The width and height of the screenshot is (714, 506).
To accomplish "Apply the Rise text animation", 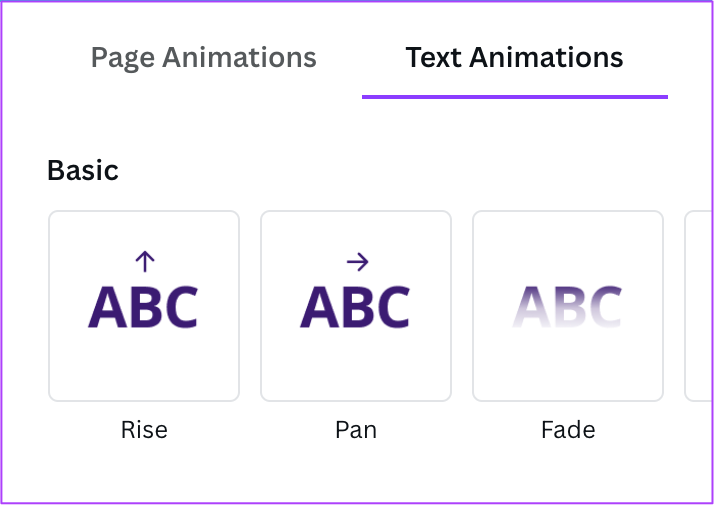I will click(144, 306).
